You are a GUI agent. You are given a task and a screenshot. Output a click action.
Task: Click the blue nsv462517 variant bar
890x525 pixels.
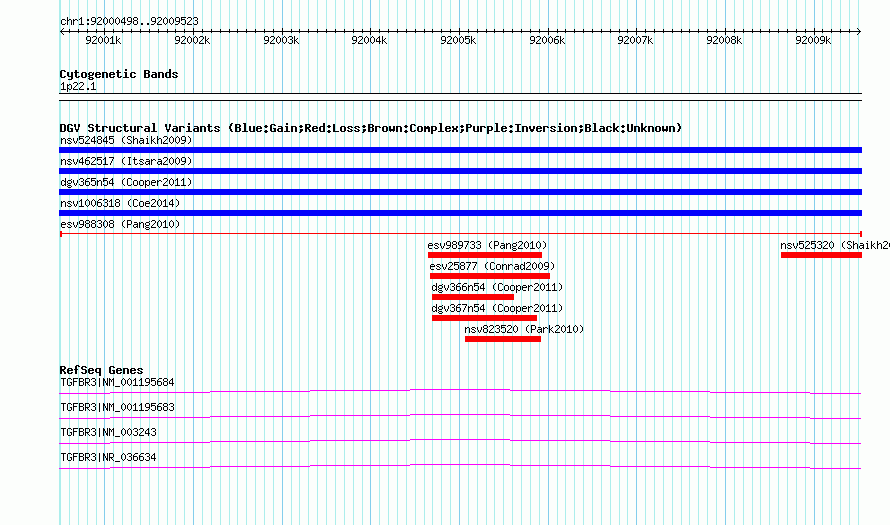[460, 171]
